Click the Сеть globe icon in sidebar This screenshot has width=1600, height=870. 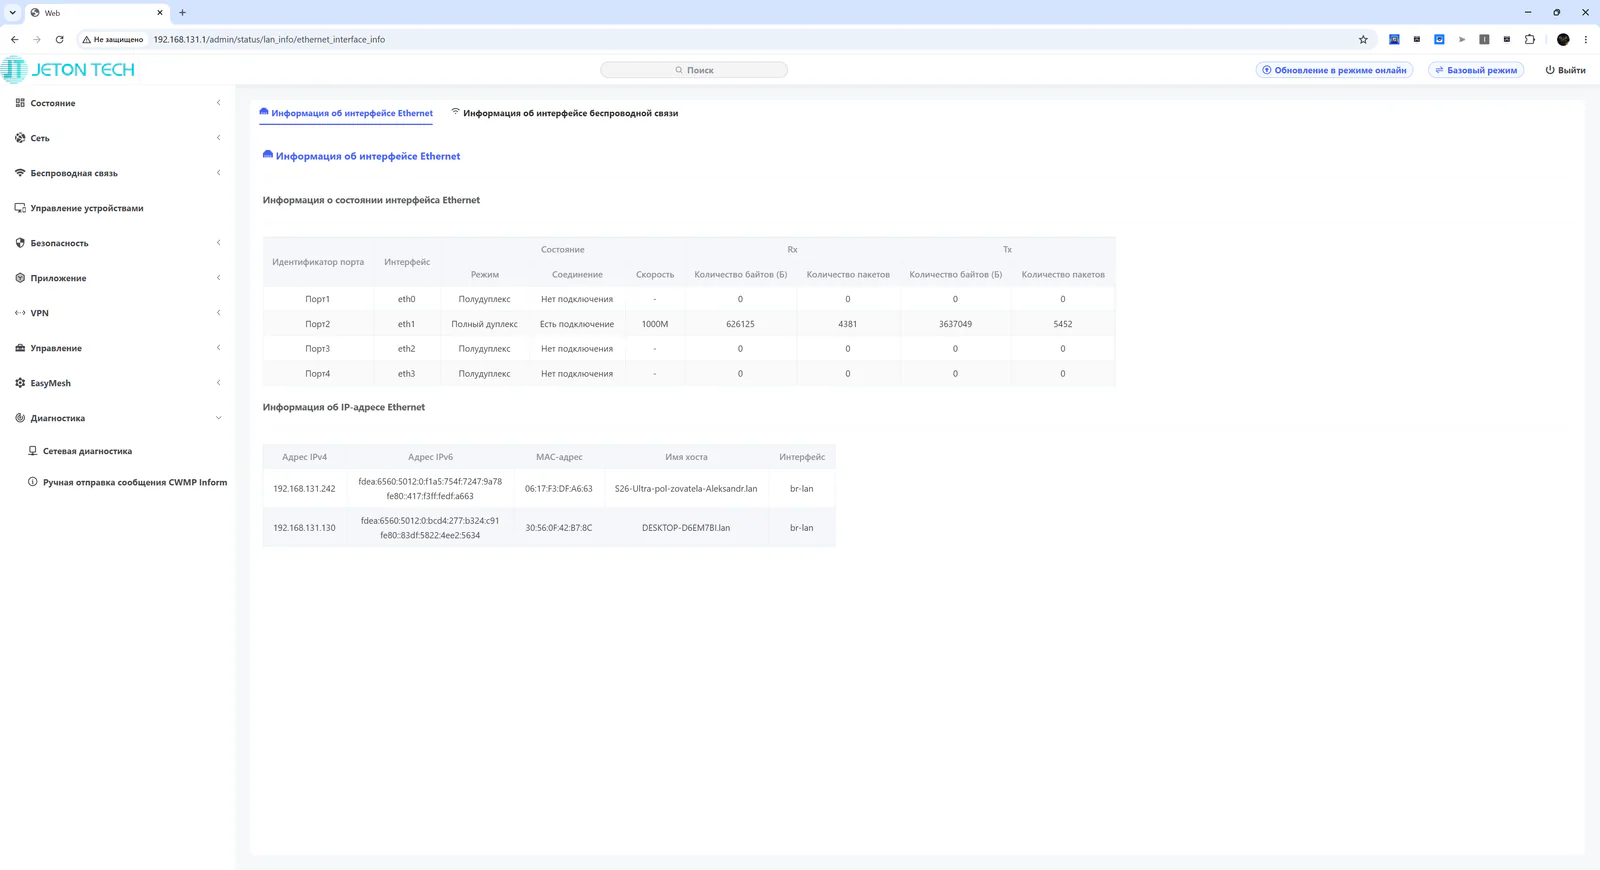tap(20, 138)
